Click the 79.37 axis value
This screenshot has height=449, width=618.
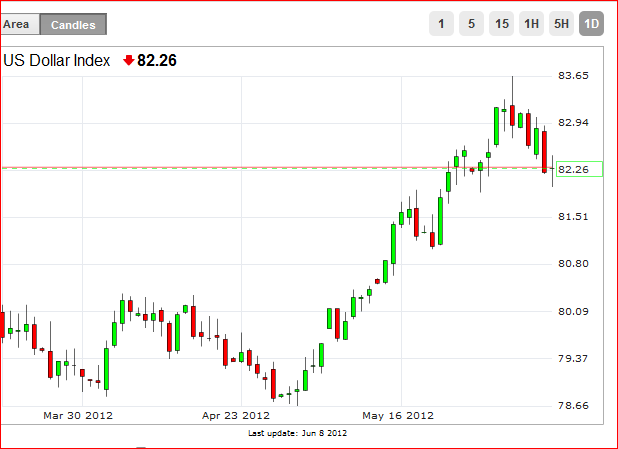(x=573, y=358)
